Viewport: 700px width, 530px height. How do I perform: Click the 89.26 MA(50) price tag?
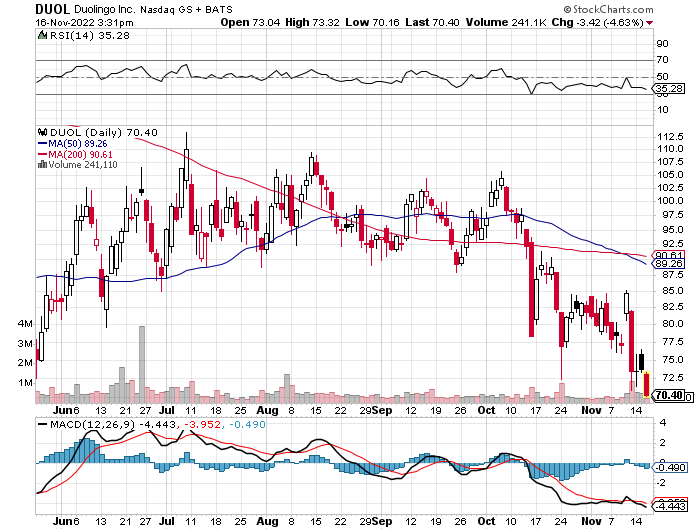tap(669, 264)
